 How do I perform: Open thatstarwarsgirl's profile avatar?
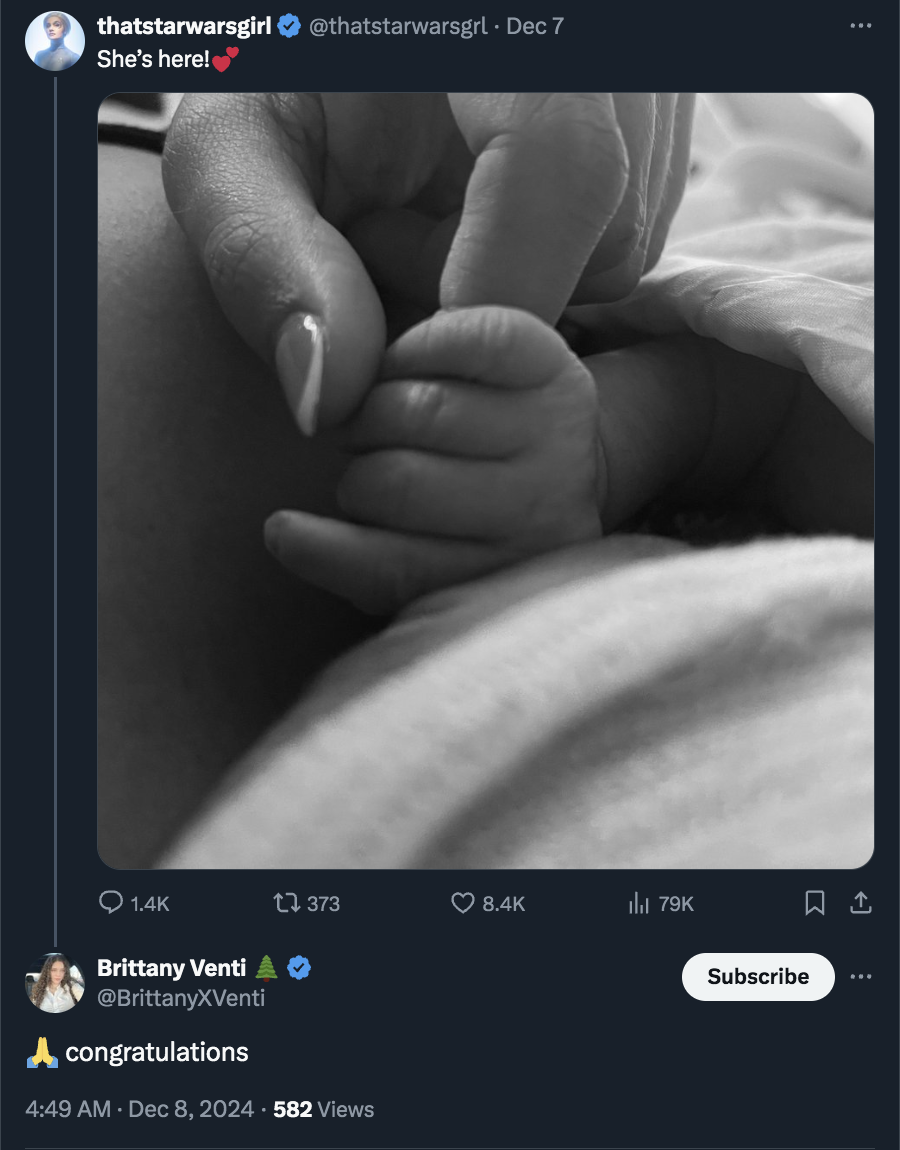click(55, 41)
